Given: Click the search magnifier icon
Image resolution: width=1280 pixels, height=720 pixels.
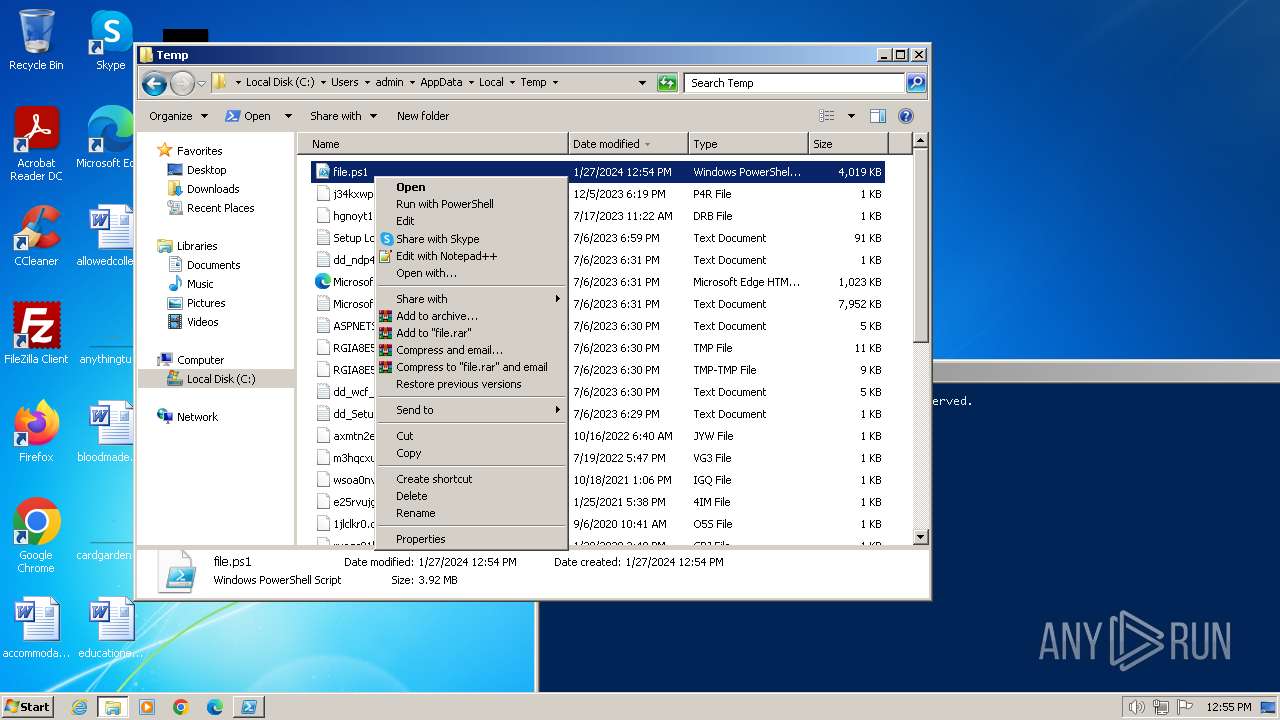Looking at the screenshot, I should [x=916, y=83].
